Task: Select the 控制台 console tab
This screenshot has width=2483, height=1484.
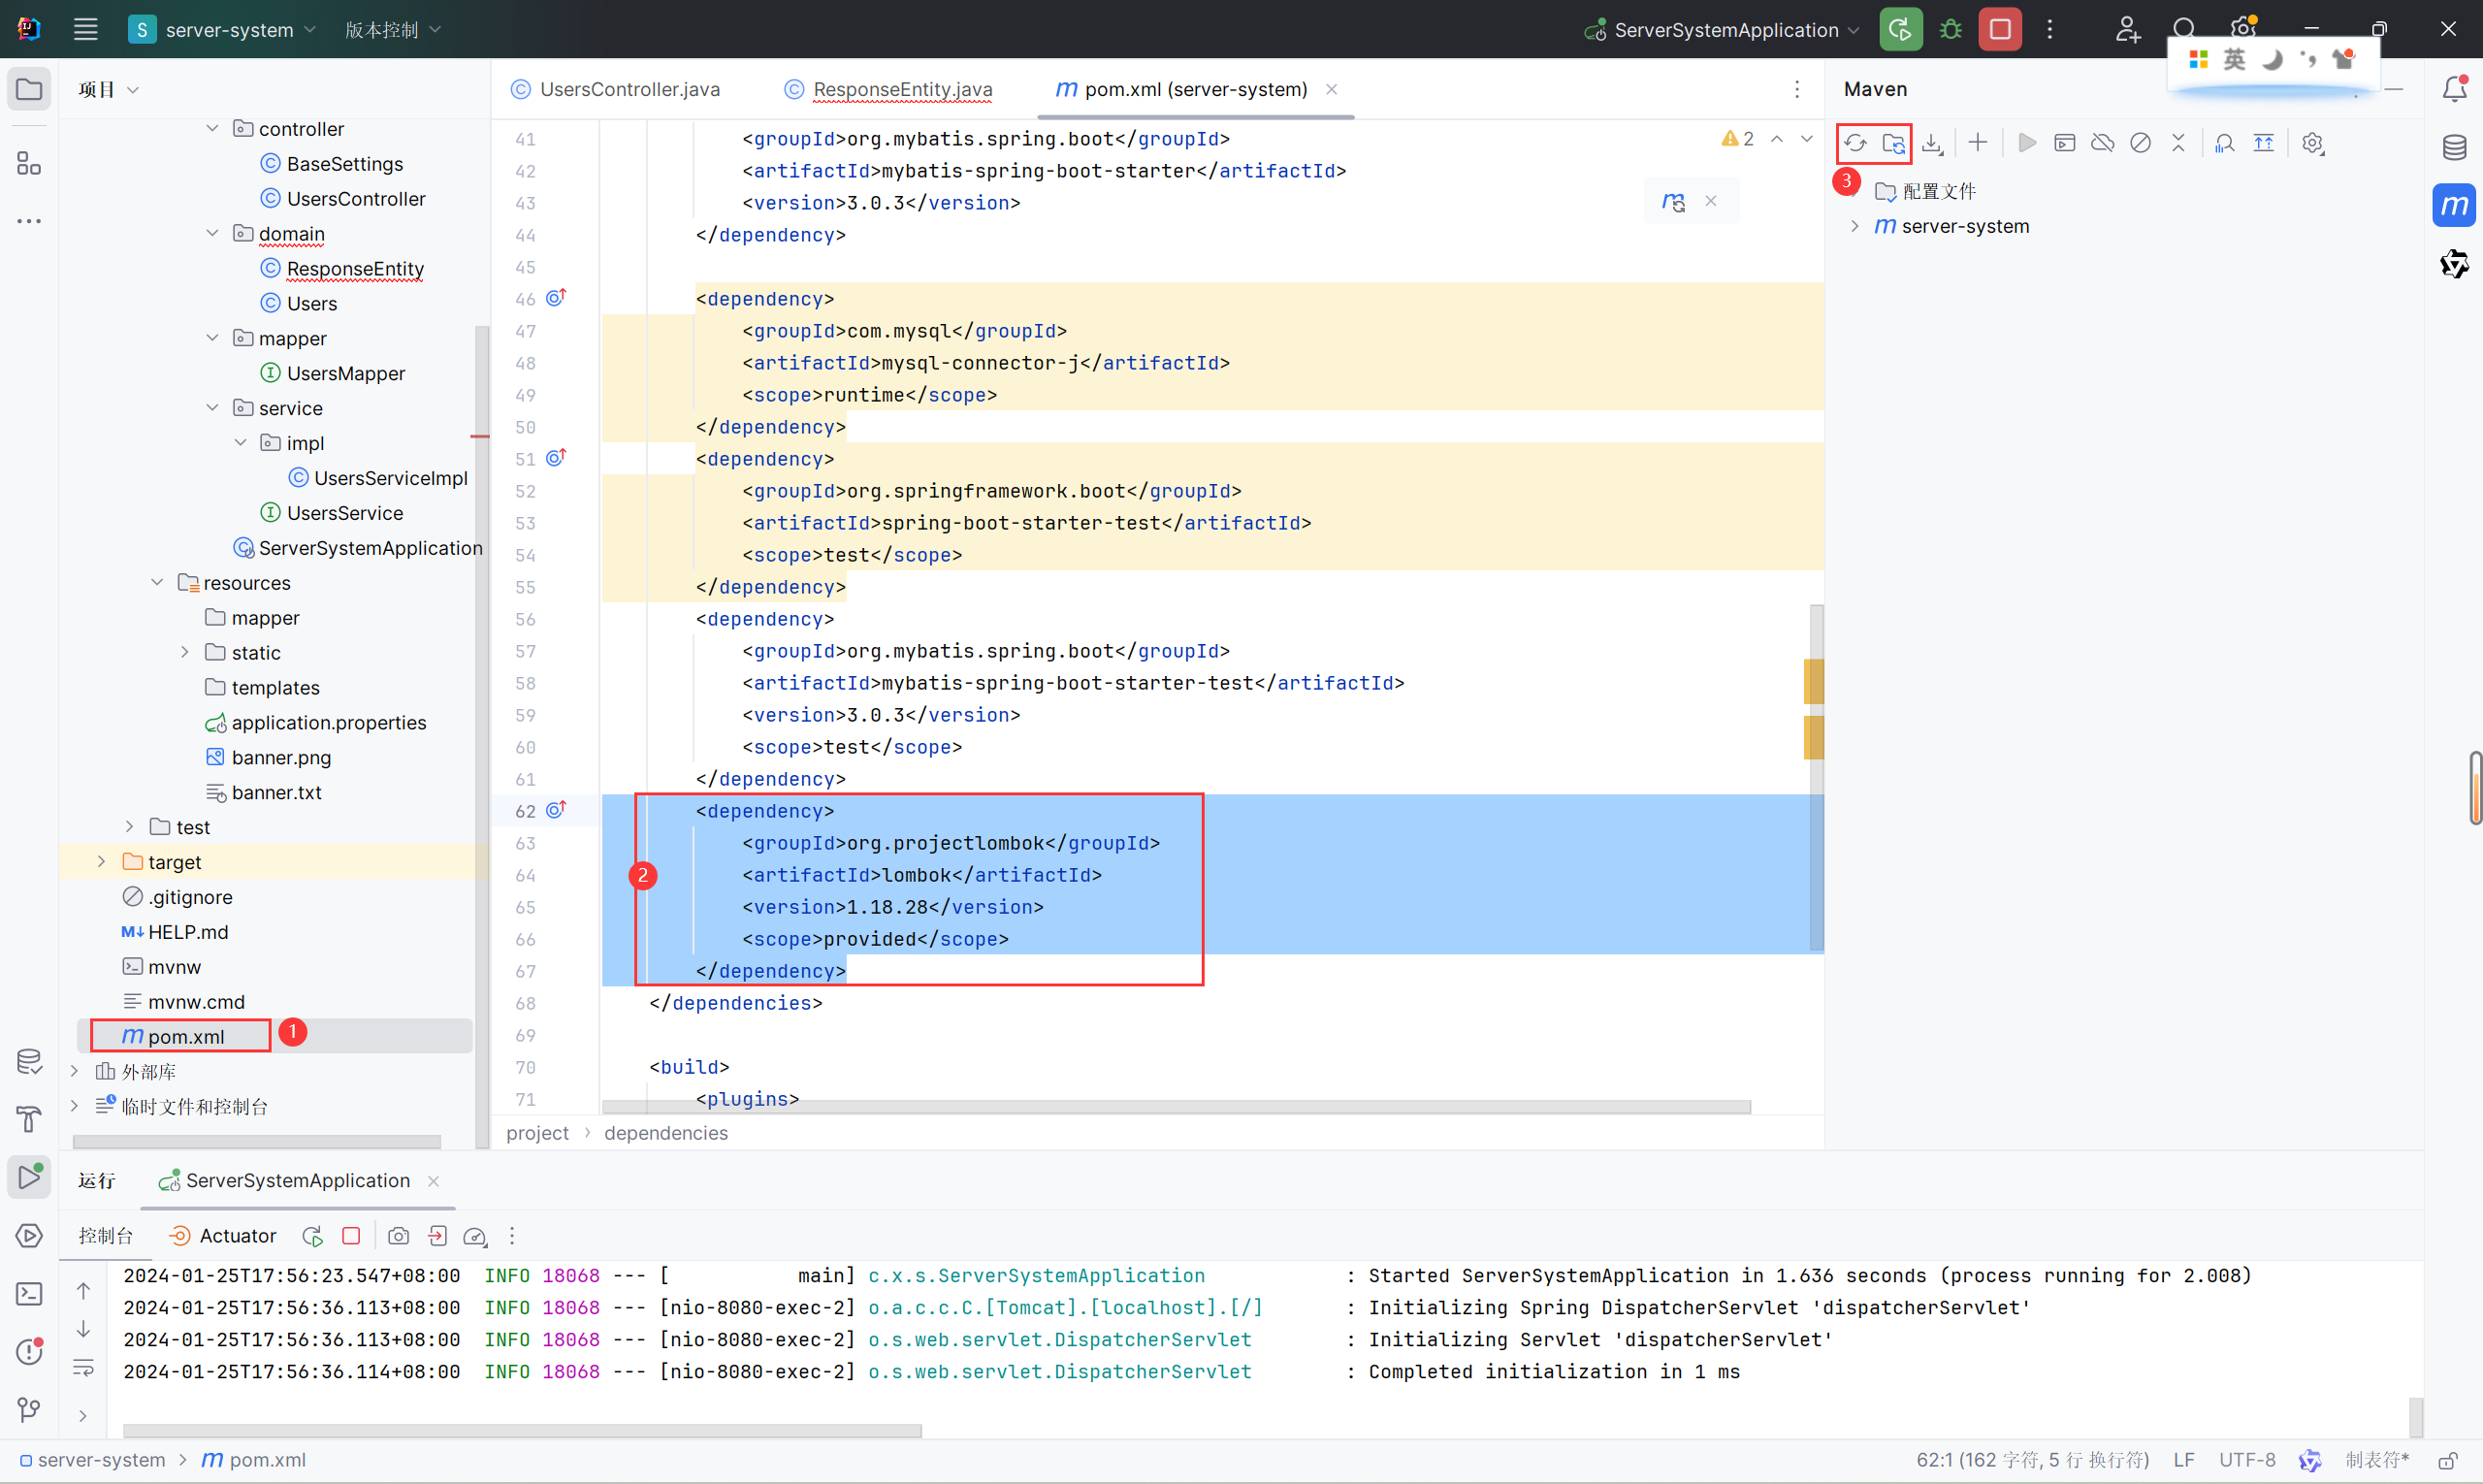Action: pyautogui.click(x=105, y=1236)
